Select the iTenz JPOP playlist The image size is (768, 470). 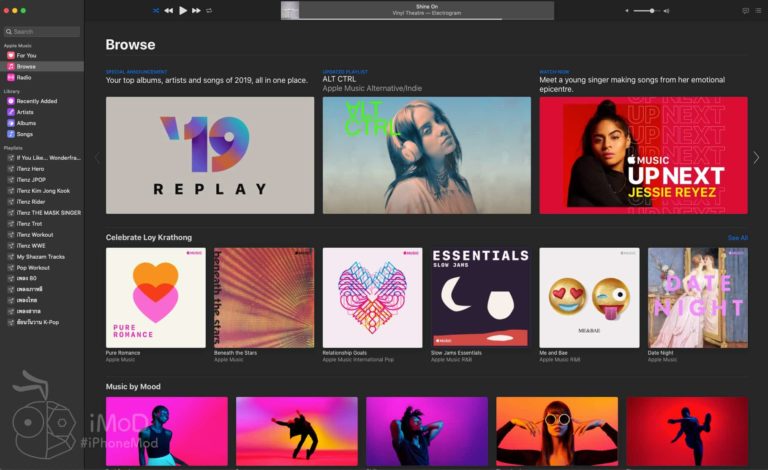click(x=42, y=180)
